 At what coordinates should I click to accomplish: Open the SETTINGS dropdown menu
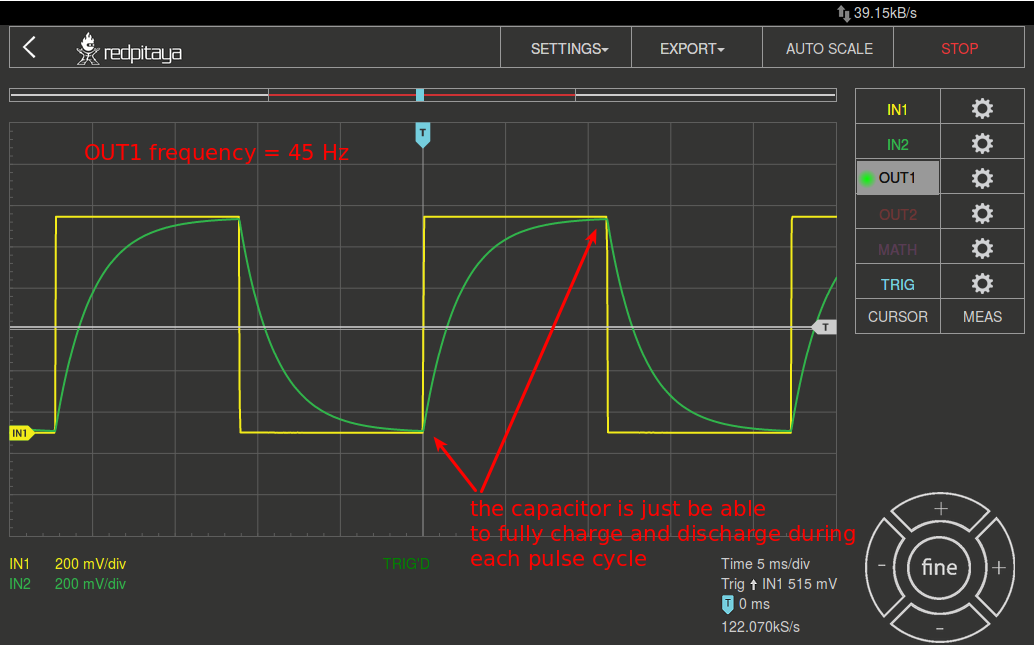pyautogui.click(x=566, y=48)
